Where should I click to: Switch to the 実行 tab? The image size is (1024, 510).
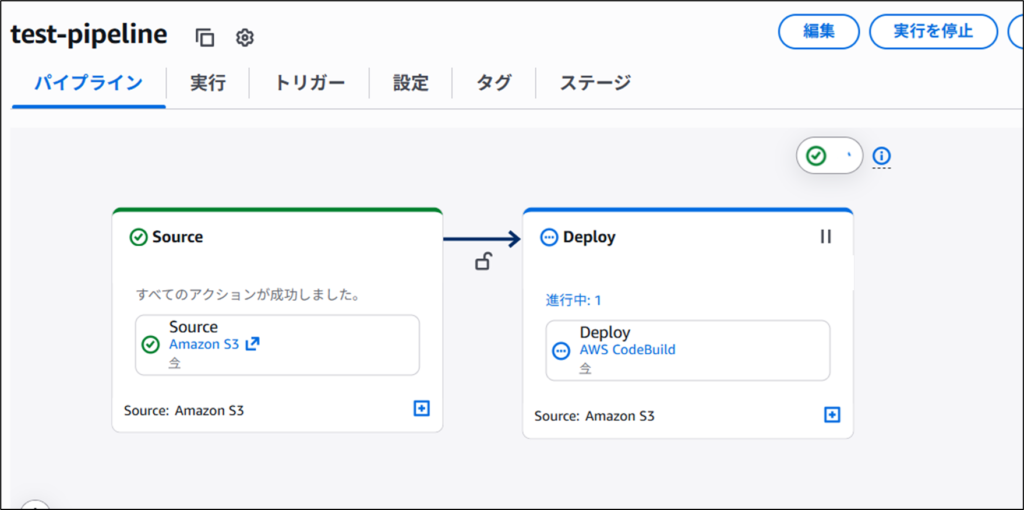click(x=208, y=83)
